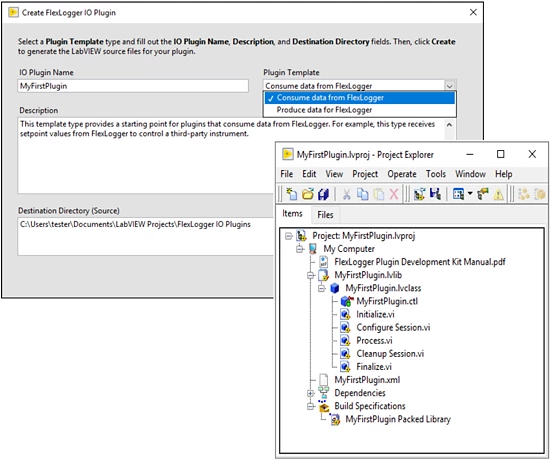The height and width of the screenshot is (460, 551).
Task: Click the Open Project folder icon
Action: pos(307,194)
